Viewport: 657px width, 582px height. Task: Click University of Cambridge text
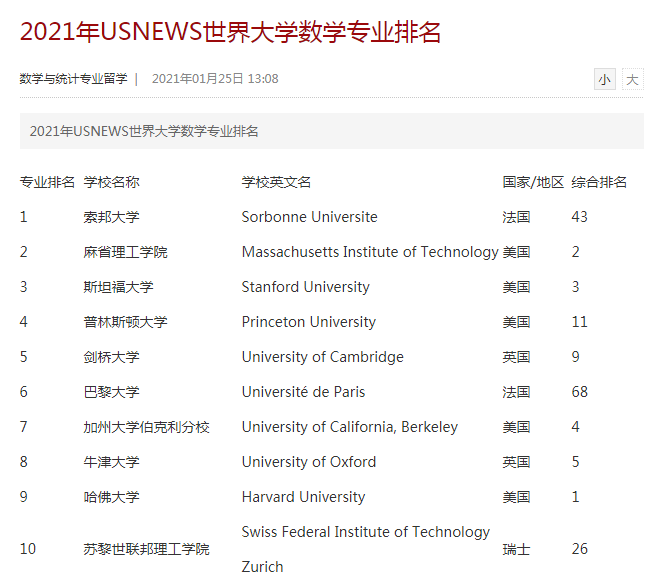click(x=323, y=357)
